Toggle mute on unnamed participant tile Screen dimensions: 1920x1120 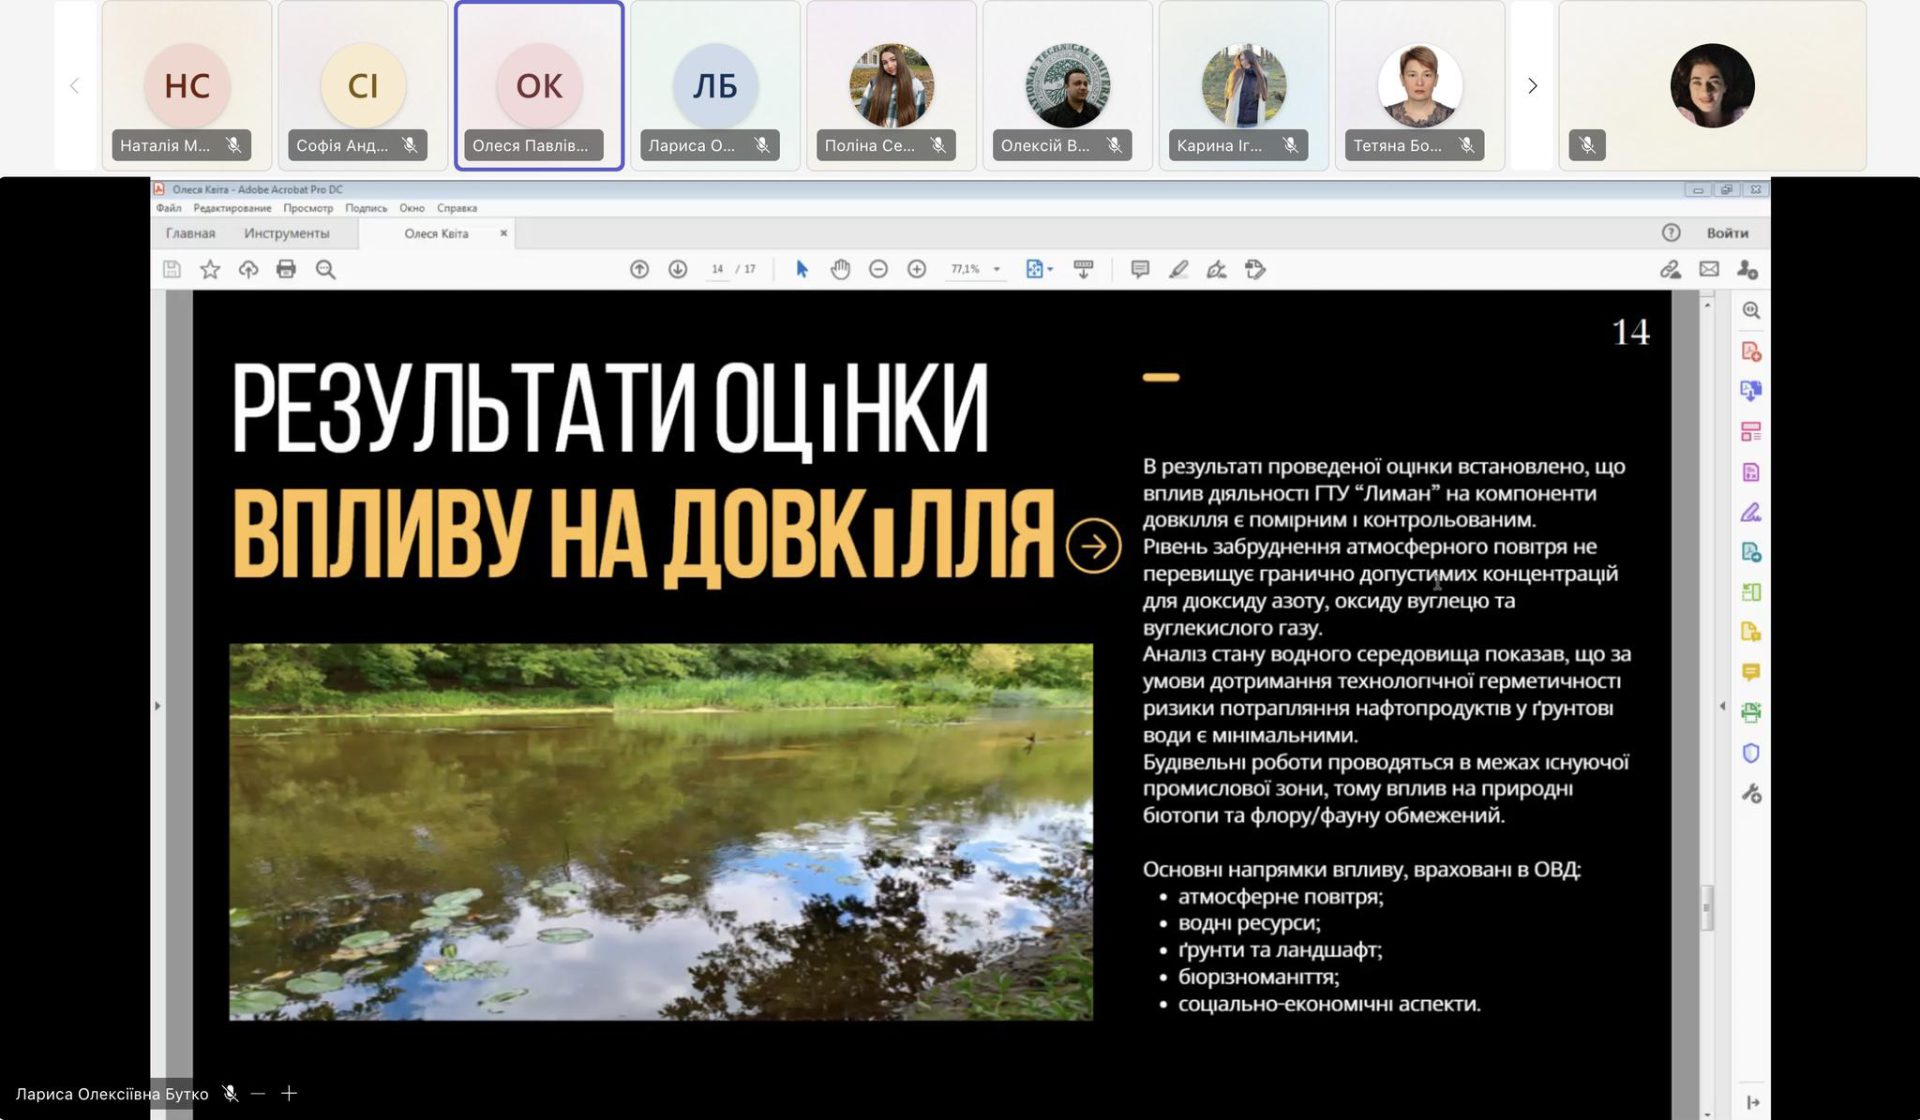pos(1587,145)
